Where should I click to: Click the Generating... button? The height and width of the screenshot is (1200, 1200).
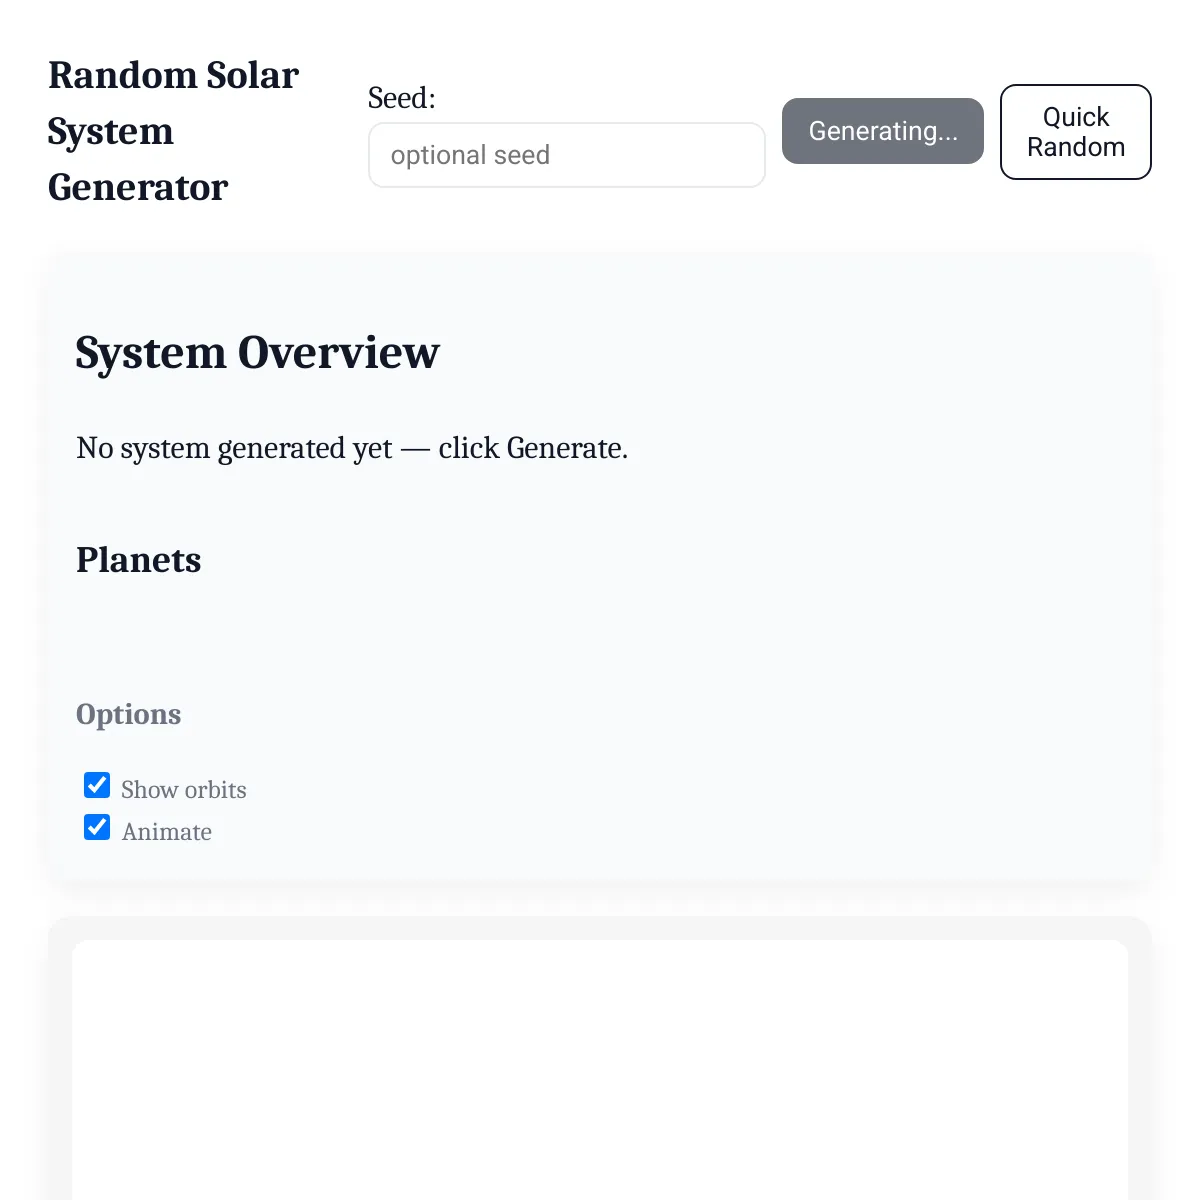(882, 131)
